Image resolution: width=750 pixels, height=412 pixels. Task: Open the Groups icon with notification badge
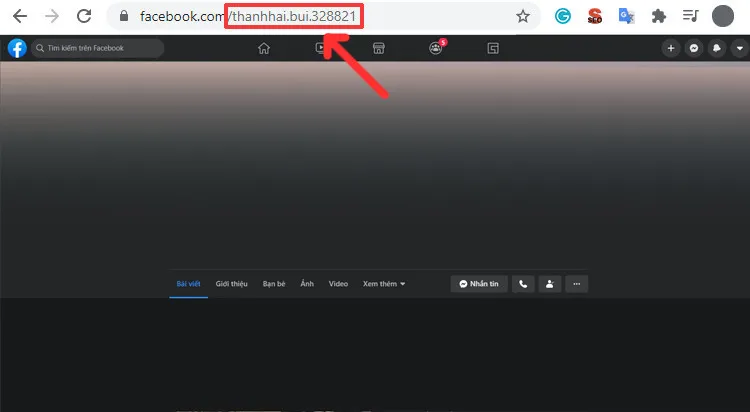pyautogui.click(x=436, y=48)
